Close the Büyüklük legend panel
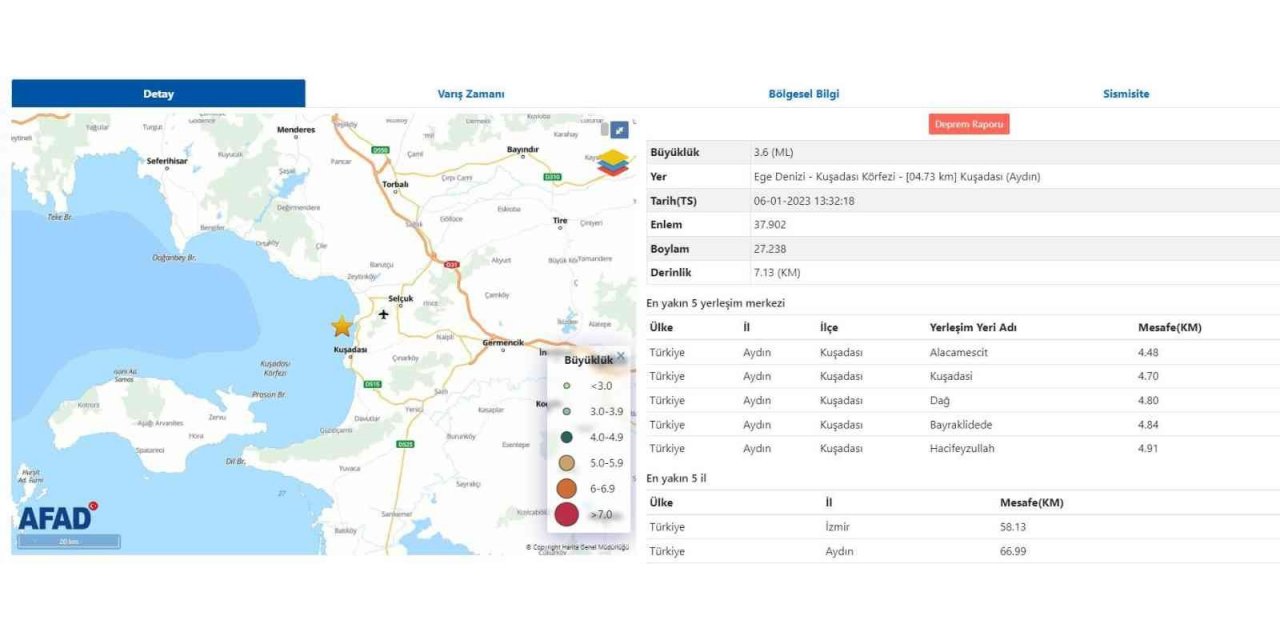The width and height of the screenshot is (1280, 640). (x=621, y=356)
